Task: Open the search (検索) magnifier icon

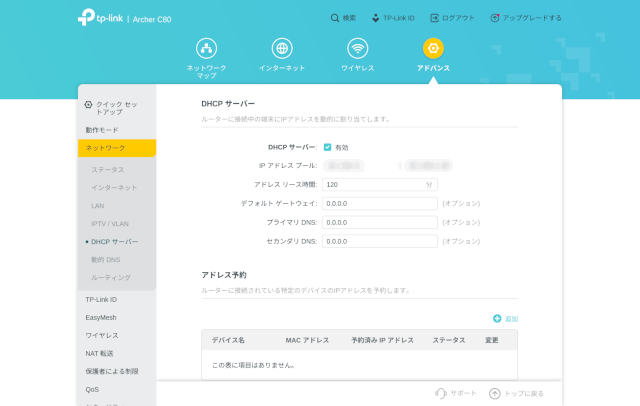Action: tap(335, 18)
